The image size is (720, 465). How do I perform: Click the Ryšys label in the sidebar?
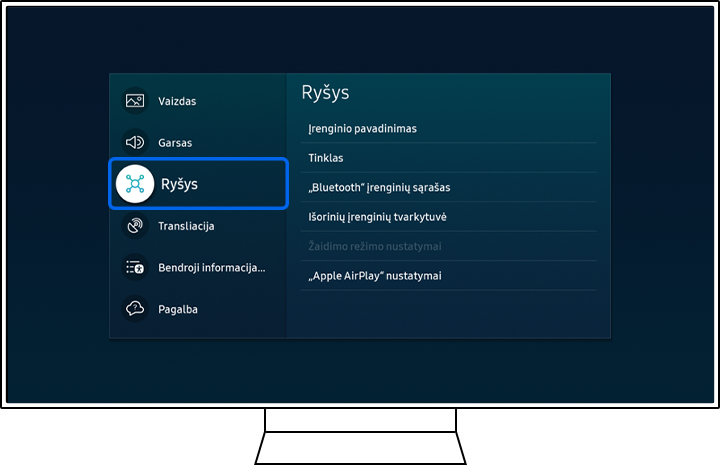(x=180, y=184)
